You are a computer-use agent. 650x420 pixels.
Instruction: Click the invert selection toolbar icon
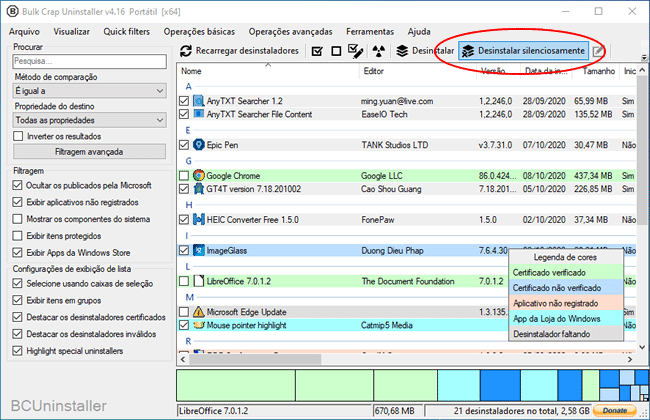[355, 51]
